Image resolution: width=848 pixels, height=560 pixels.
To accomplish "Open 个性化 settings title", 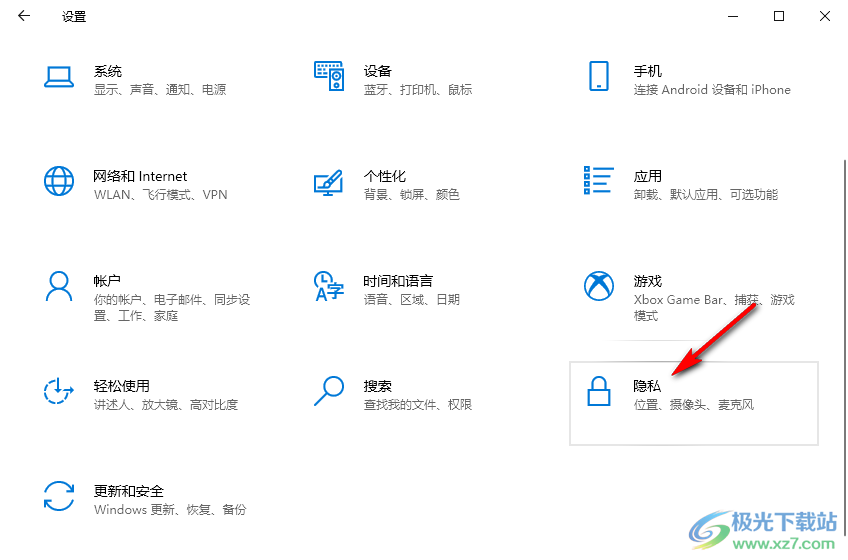I will click(385, 176).
